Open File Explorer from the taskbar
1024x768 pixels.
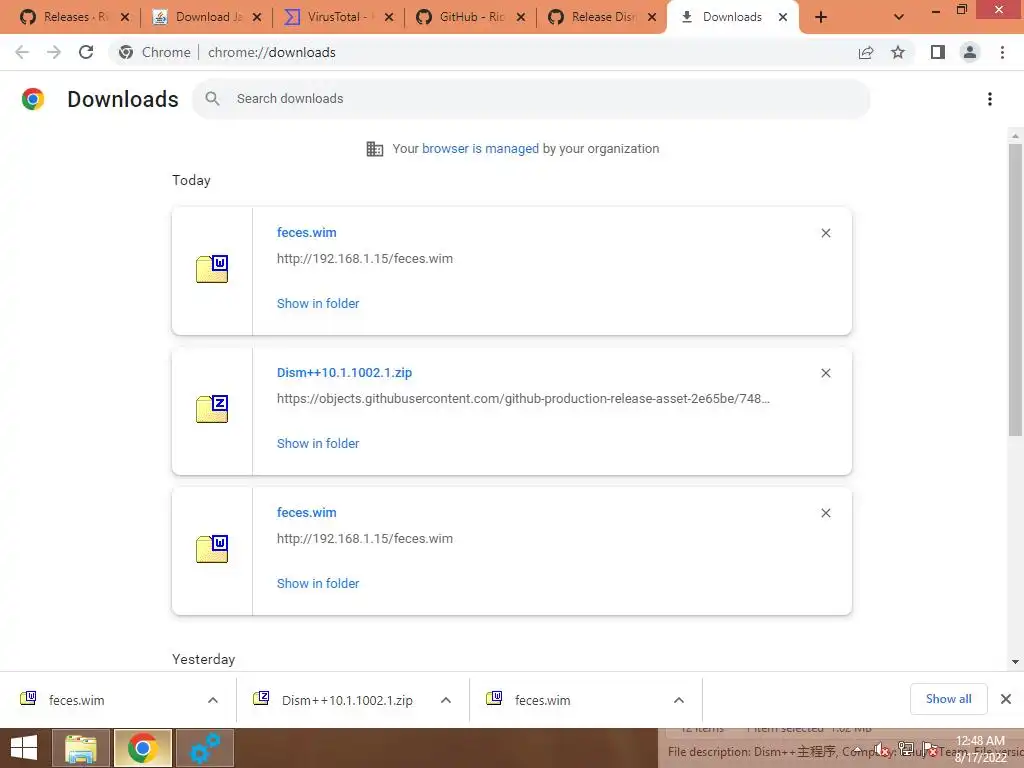tap(81, 748)
